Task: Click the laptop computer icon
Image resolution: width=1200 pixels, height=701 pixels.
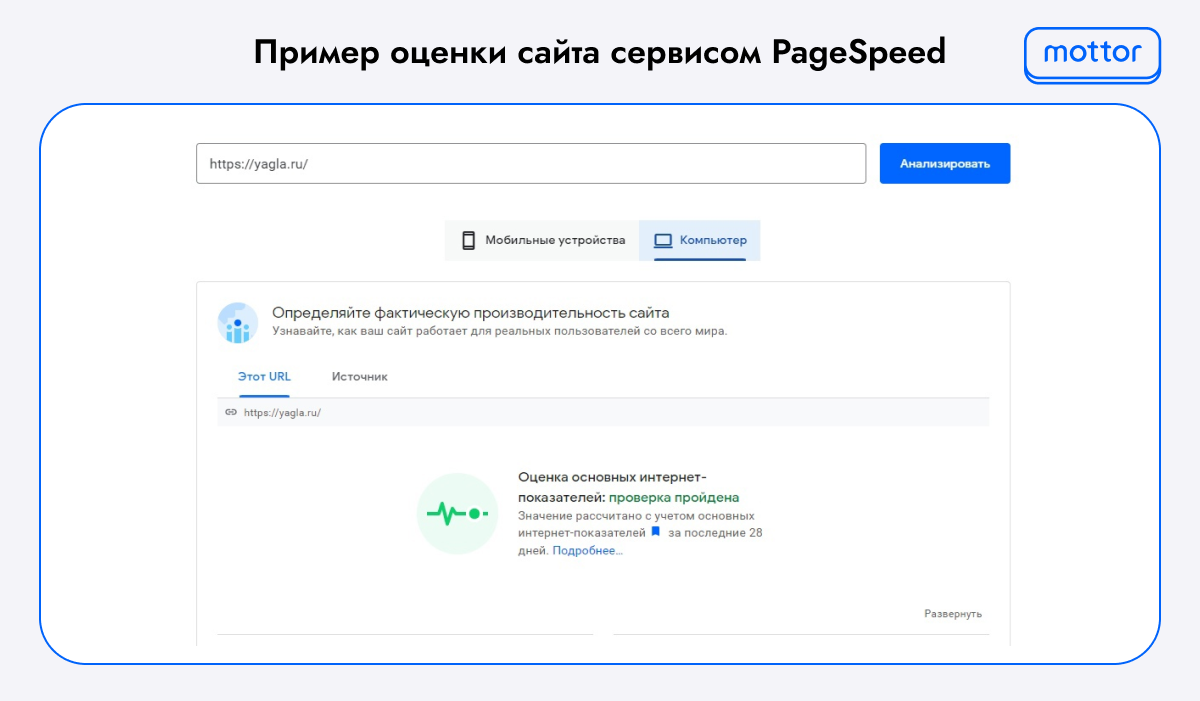Action: pyautogui.click(x=662, y=240)
